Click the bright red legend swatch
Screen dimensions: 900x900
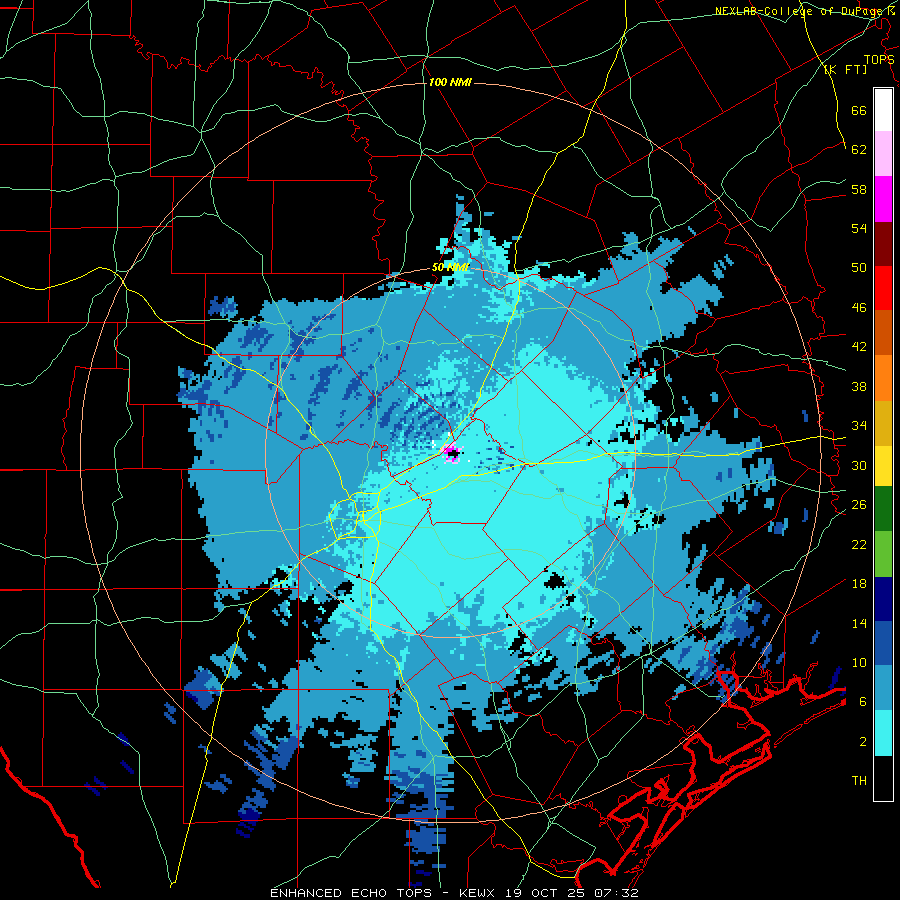883,288
